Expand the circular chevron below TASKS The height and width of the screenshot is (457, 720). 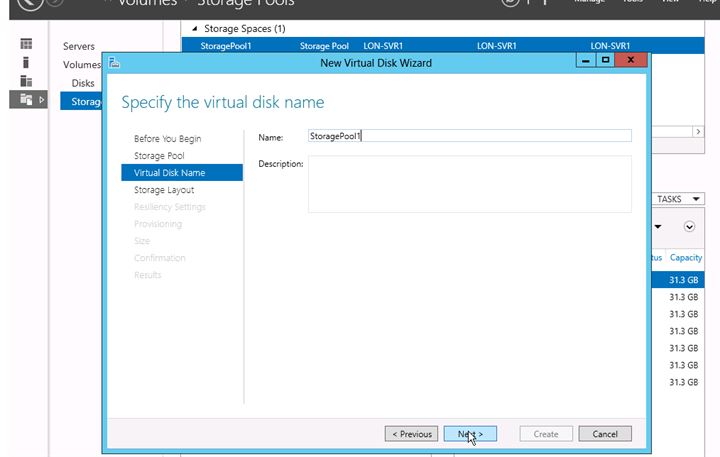coord(689,226)
